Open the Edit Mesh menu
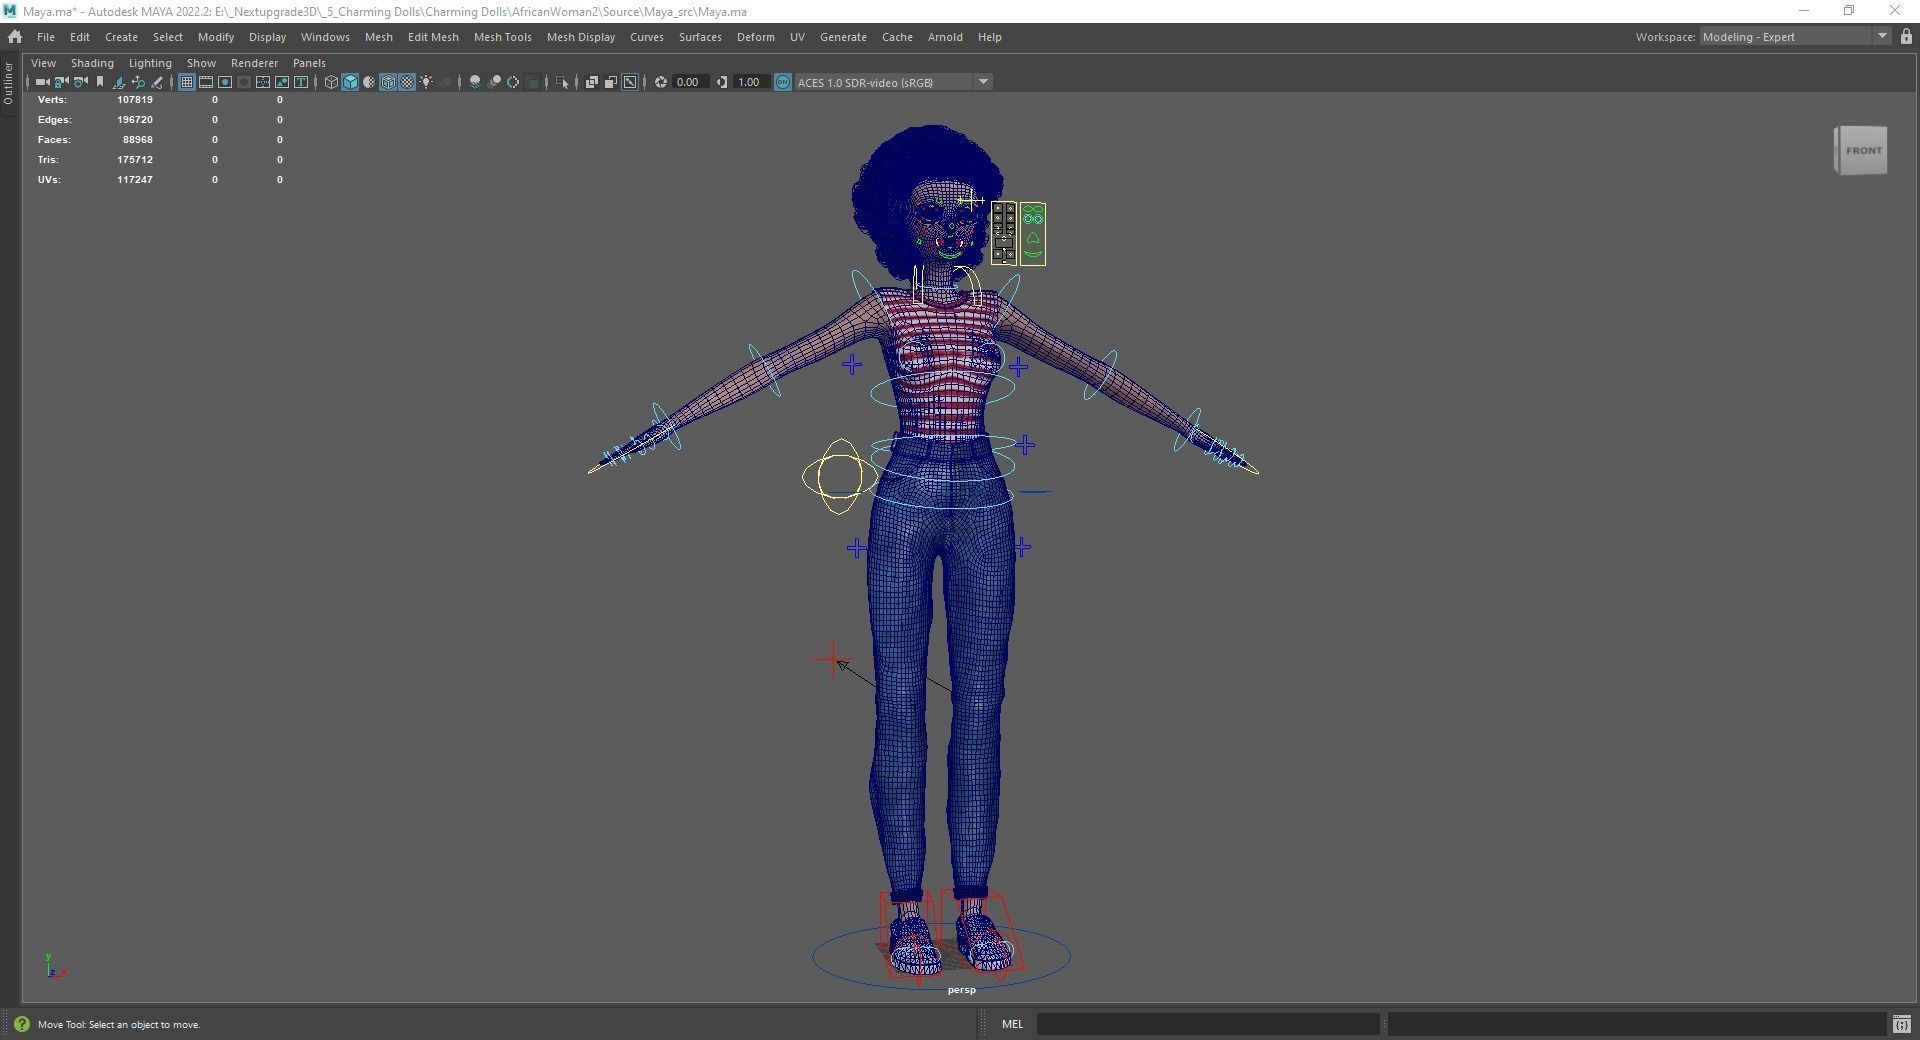The width and height of the screenshot is (1920, 1040). [433, 37]
